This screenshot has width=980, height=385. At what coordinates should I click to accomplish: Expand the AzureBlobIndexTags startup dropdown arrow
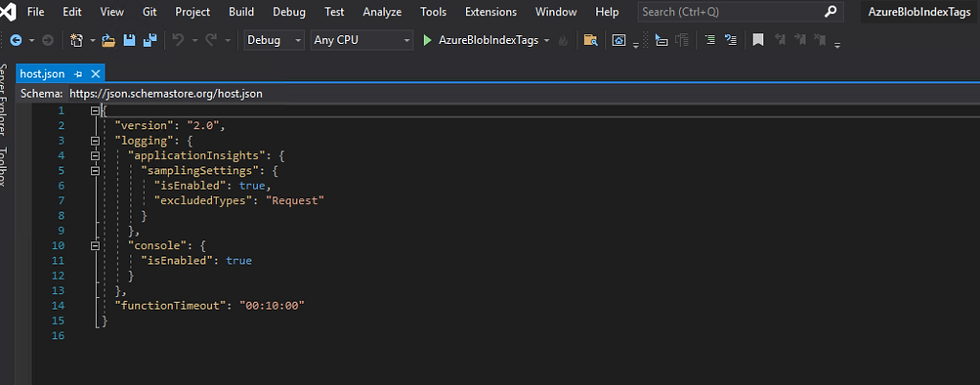point(547,40)
